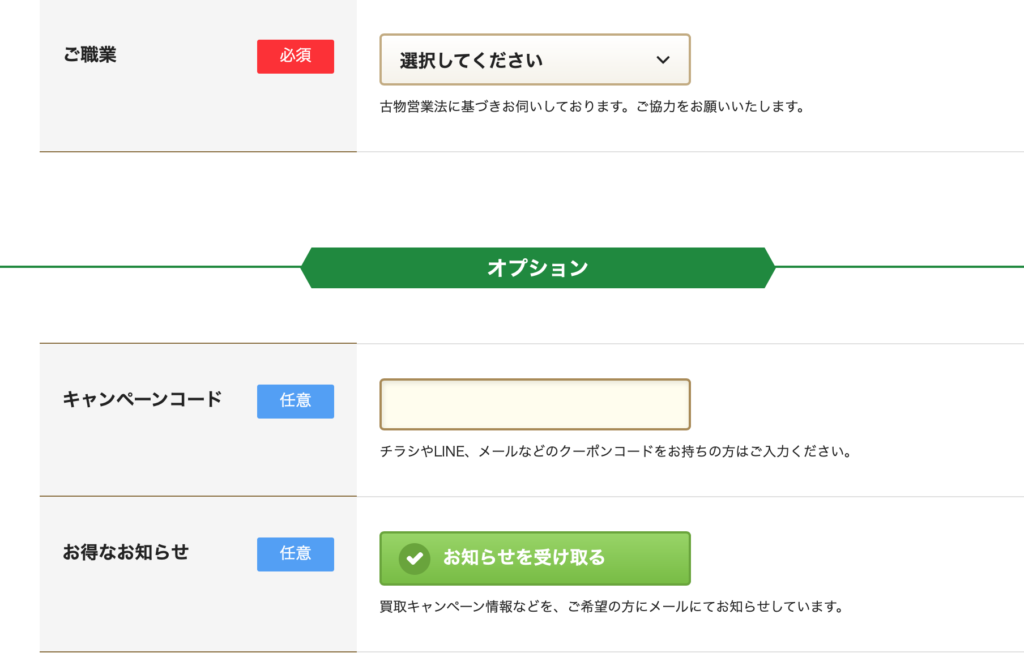Toggle the お知らせを受け取る green button
The width and height of the screenshot is (1024, 657).
pyautogui.click(x=535, y=558)
